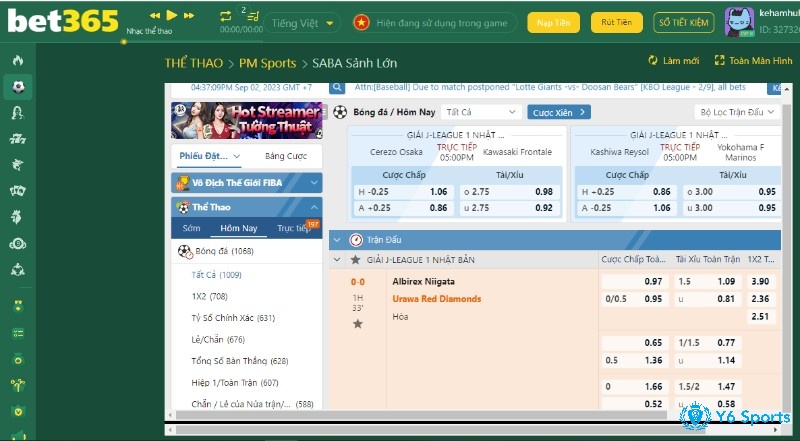Image resolution: width=800 pixels, height=441 pixels.
Task: Play the sports music track
Action: (172, 15)
